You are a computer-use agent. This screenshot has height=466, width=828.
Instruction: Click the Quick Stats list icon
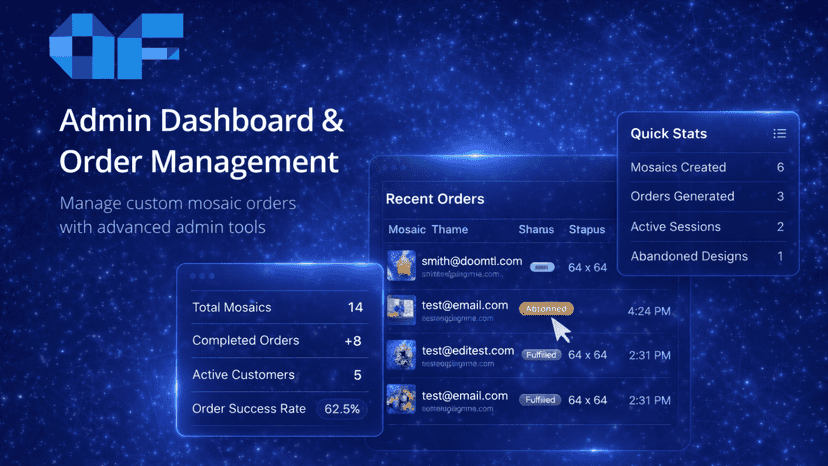(x=779, y=134)
